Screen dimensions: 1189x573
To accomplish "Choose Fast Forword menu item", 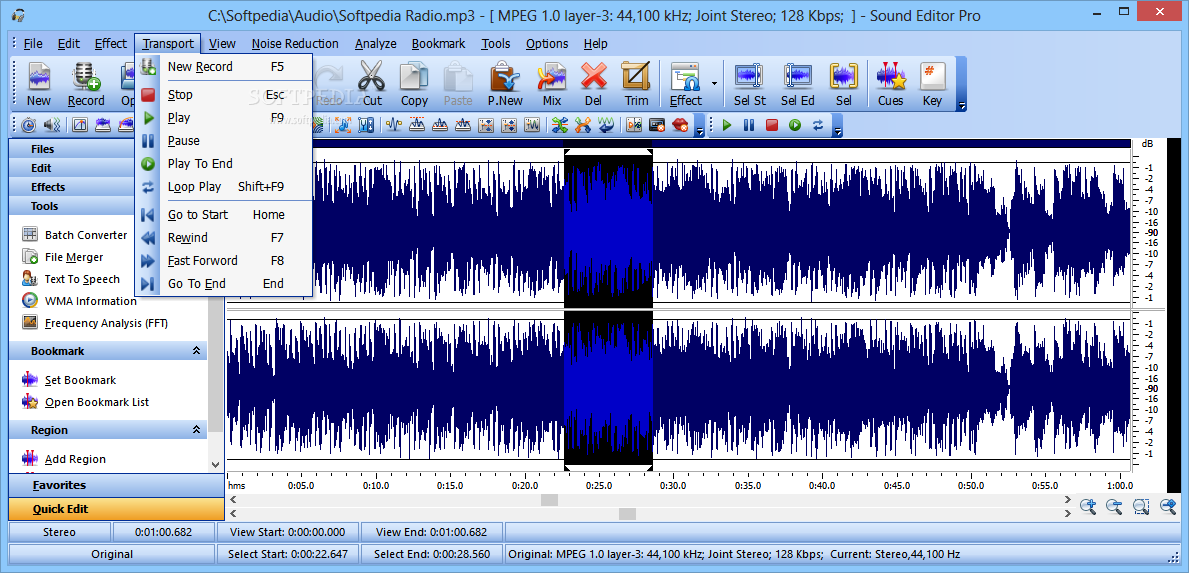I will (x=224, y=261).
